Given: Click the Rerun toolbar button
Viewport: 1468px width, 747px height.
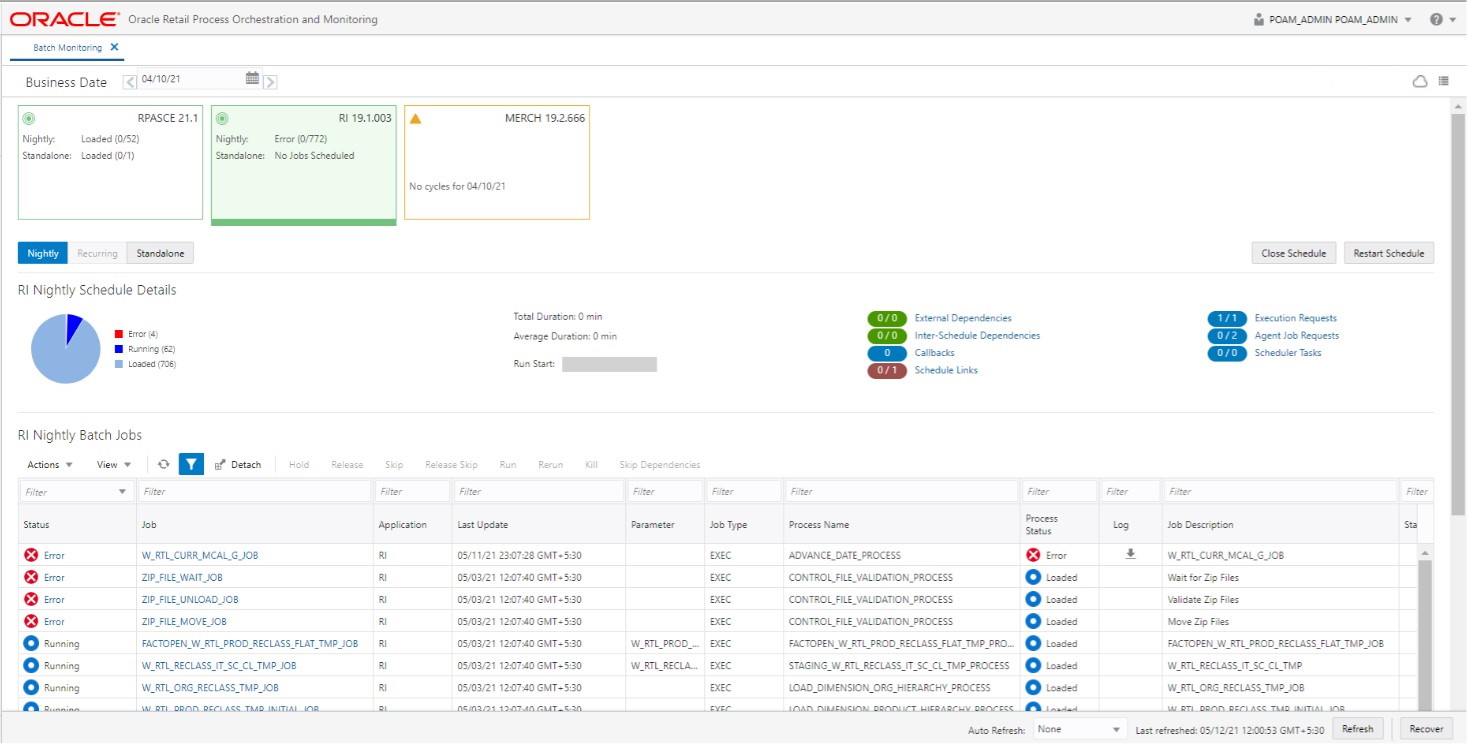Looking at the screenshot, I should [x=551, y=465].
